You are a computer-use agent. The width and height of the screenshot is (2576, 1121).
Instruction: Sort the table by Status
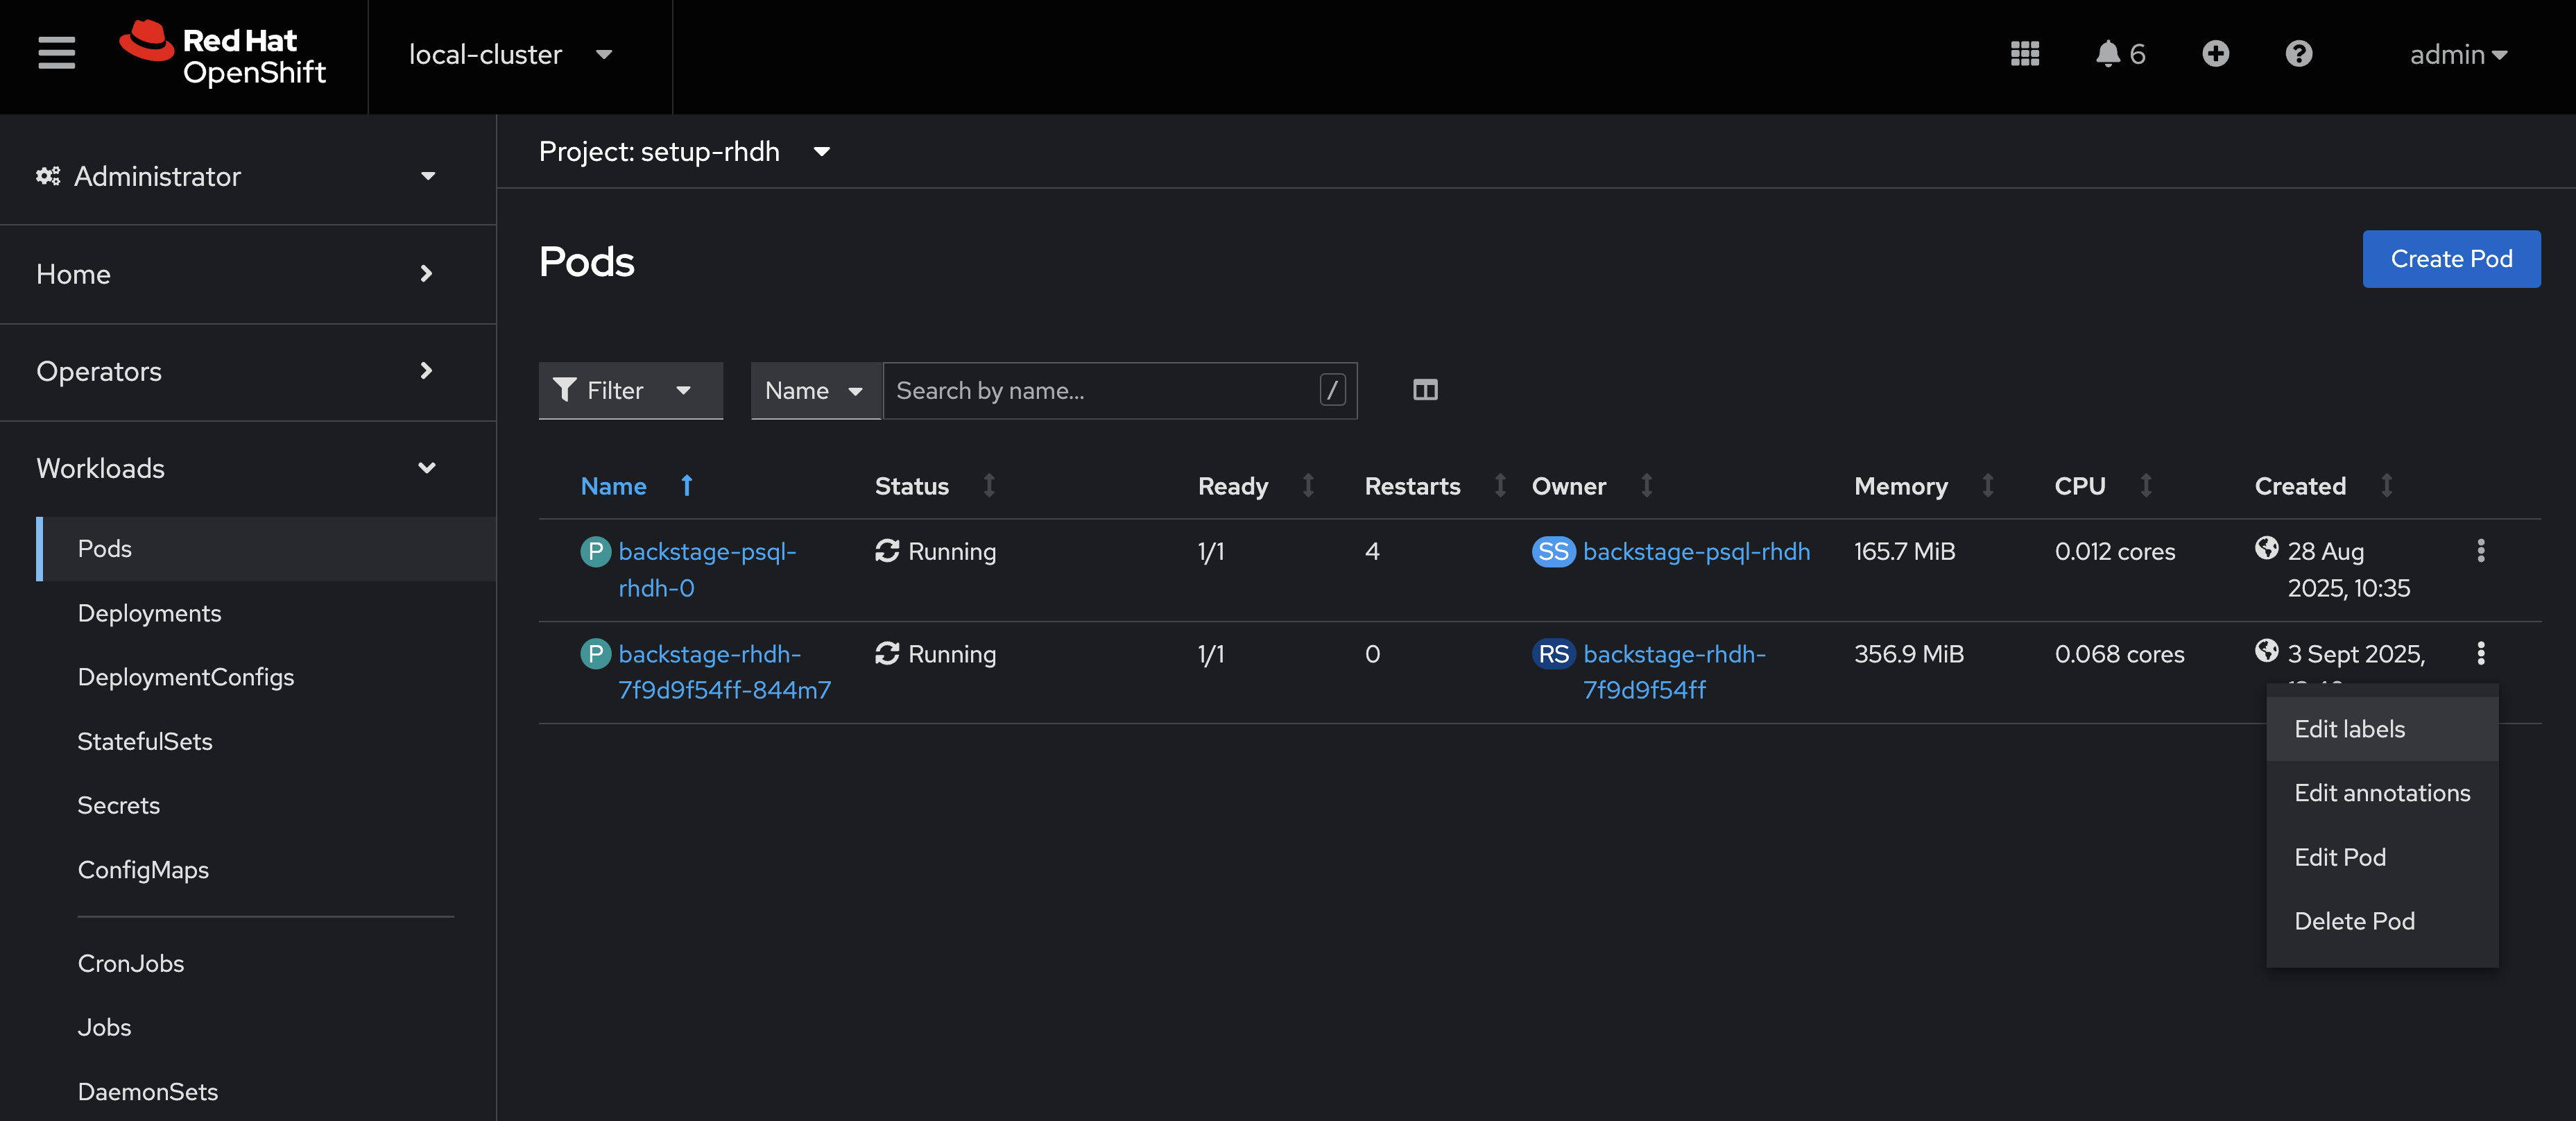[x=989, y=486]
